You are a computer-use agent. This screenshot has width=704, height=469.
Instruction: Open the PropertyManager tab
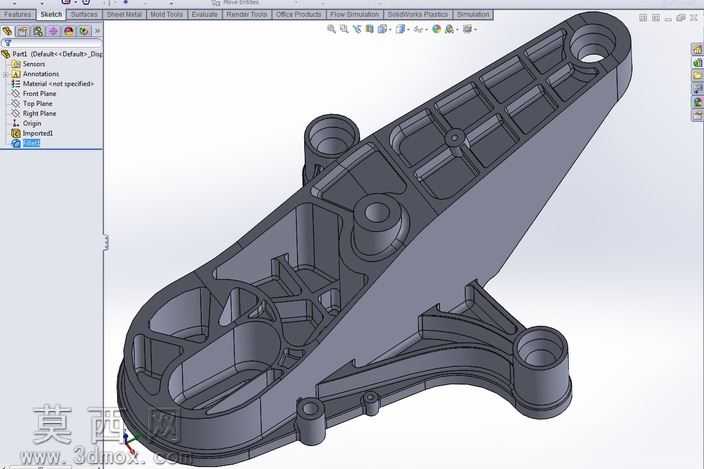pyautogui.click(x=22, y=31)
